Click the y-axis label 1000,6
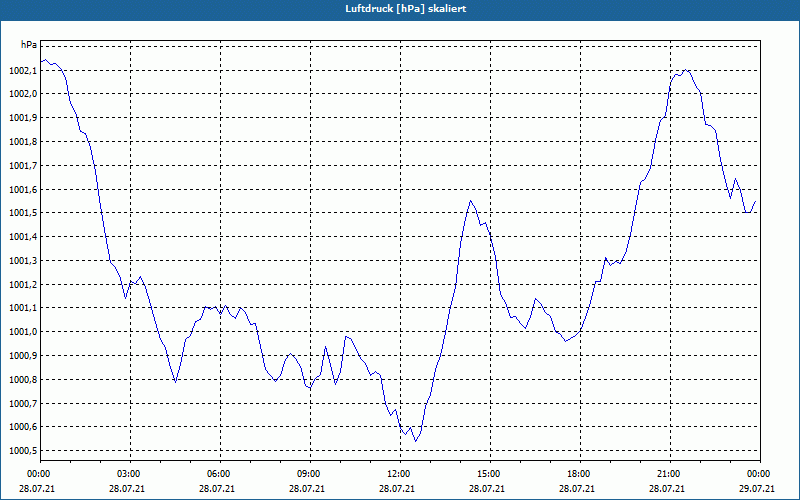Image resolution: width=800 pixels, height=500 pixels. point(23,427)
